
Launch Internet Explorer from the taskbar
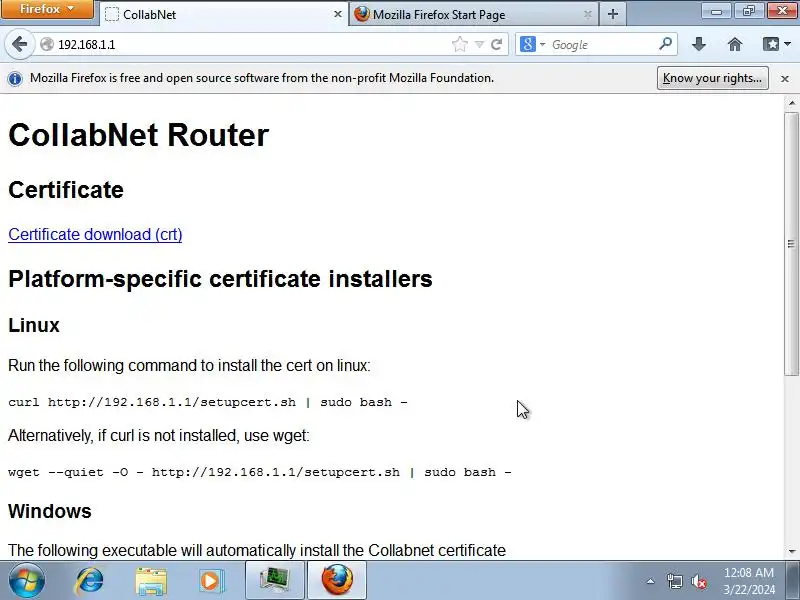click(89, 581)
